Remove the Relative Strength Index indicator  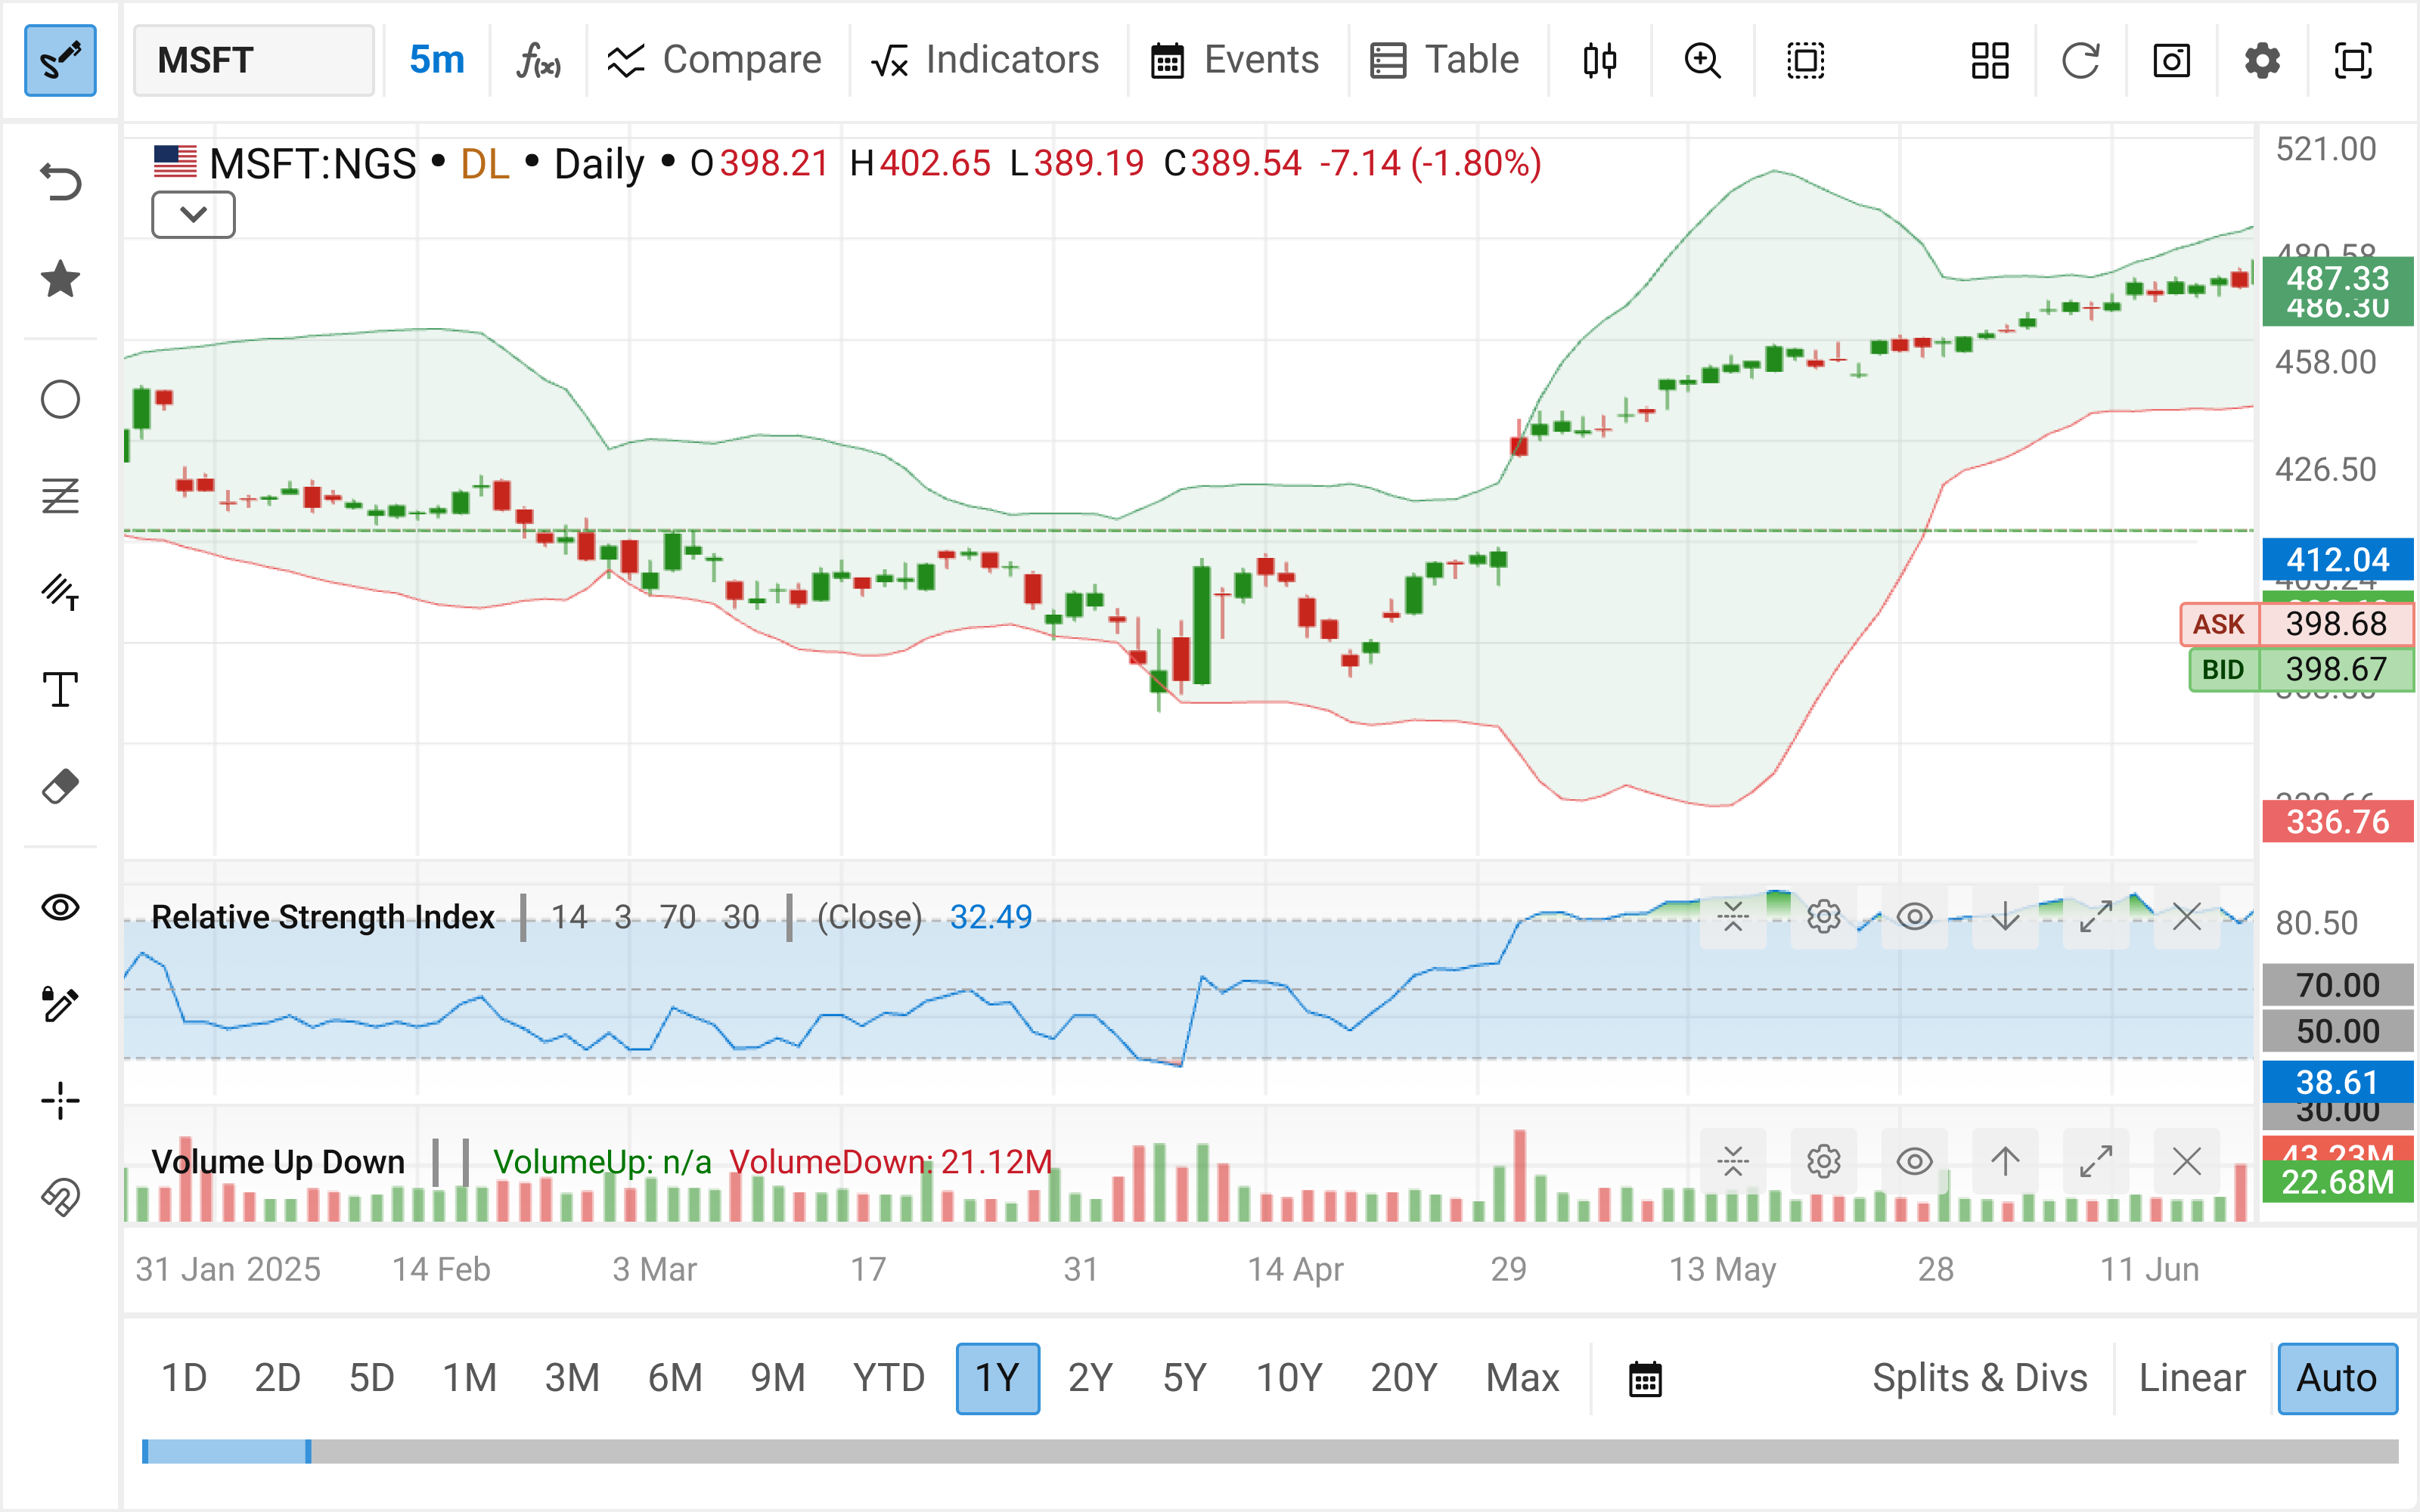point(2187,916)
